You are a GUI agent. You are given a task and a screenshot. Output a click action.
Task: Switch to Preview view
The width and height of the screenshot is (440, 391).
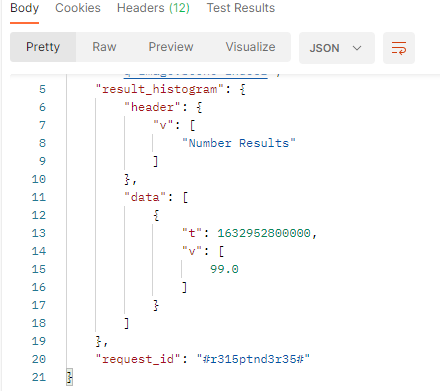(171, 47)
